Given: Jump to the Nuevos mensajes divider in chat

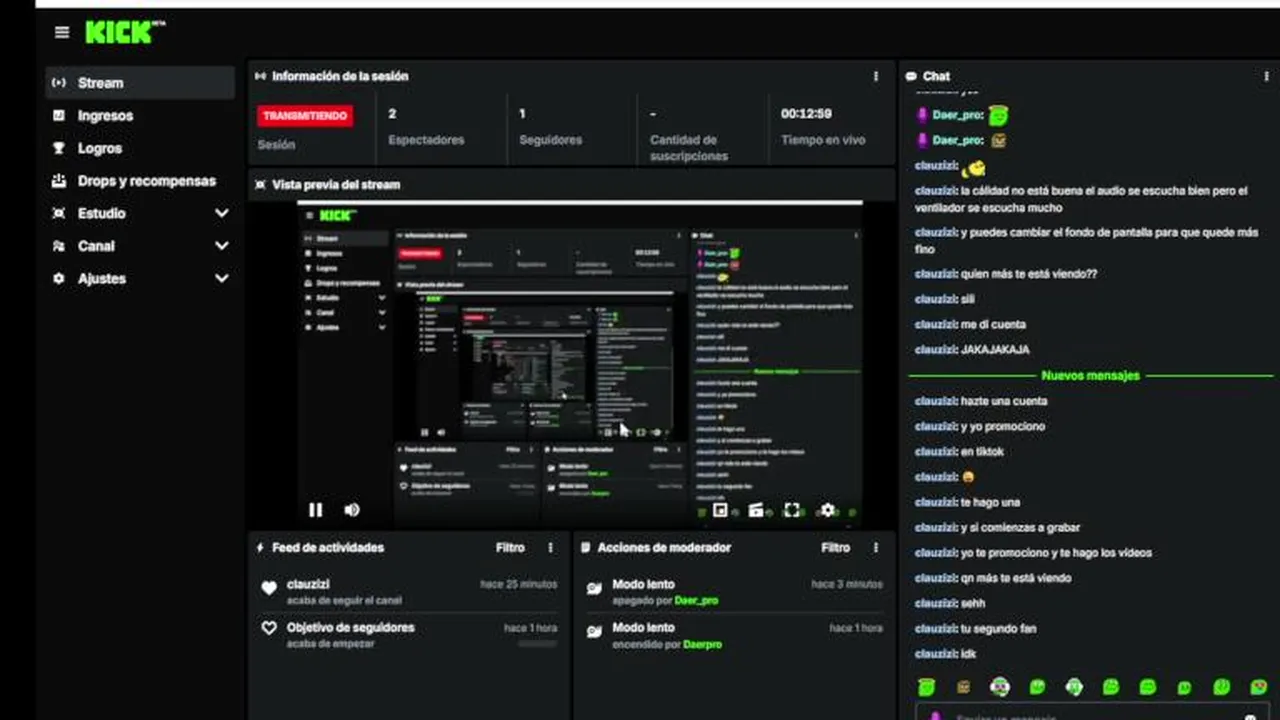Looking at the screenshot, I should click(x=1091, y=376).
